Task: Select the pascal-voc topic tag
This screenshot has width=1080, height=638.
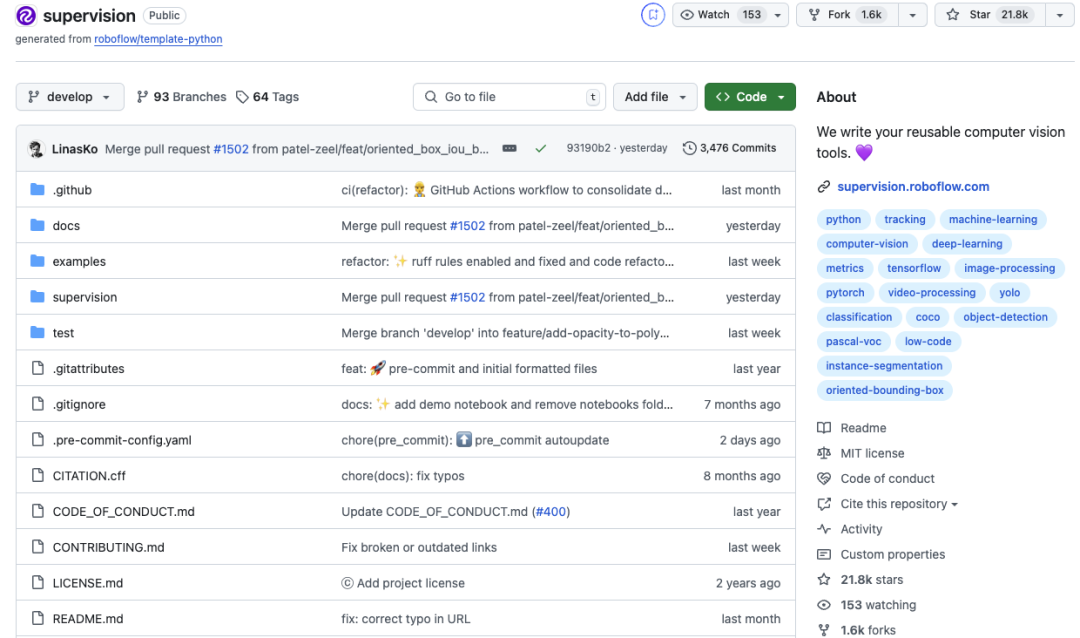Action: (853, 341)
